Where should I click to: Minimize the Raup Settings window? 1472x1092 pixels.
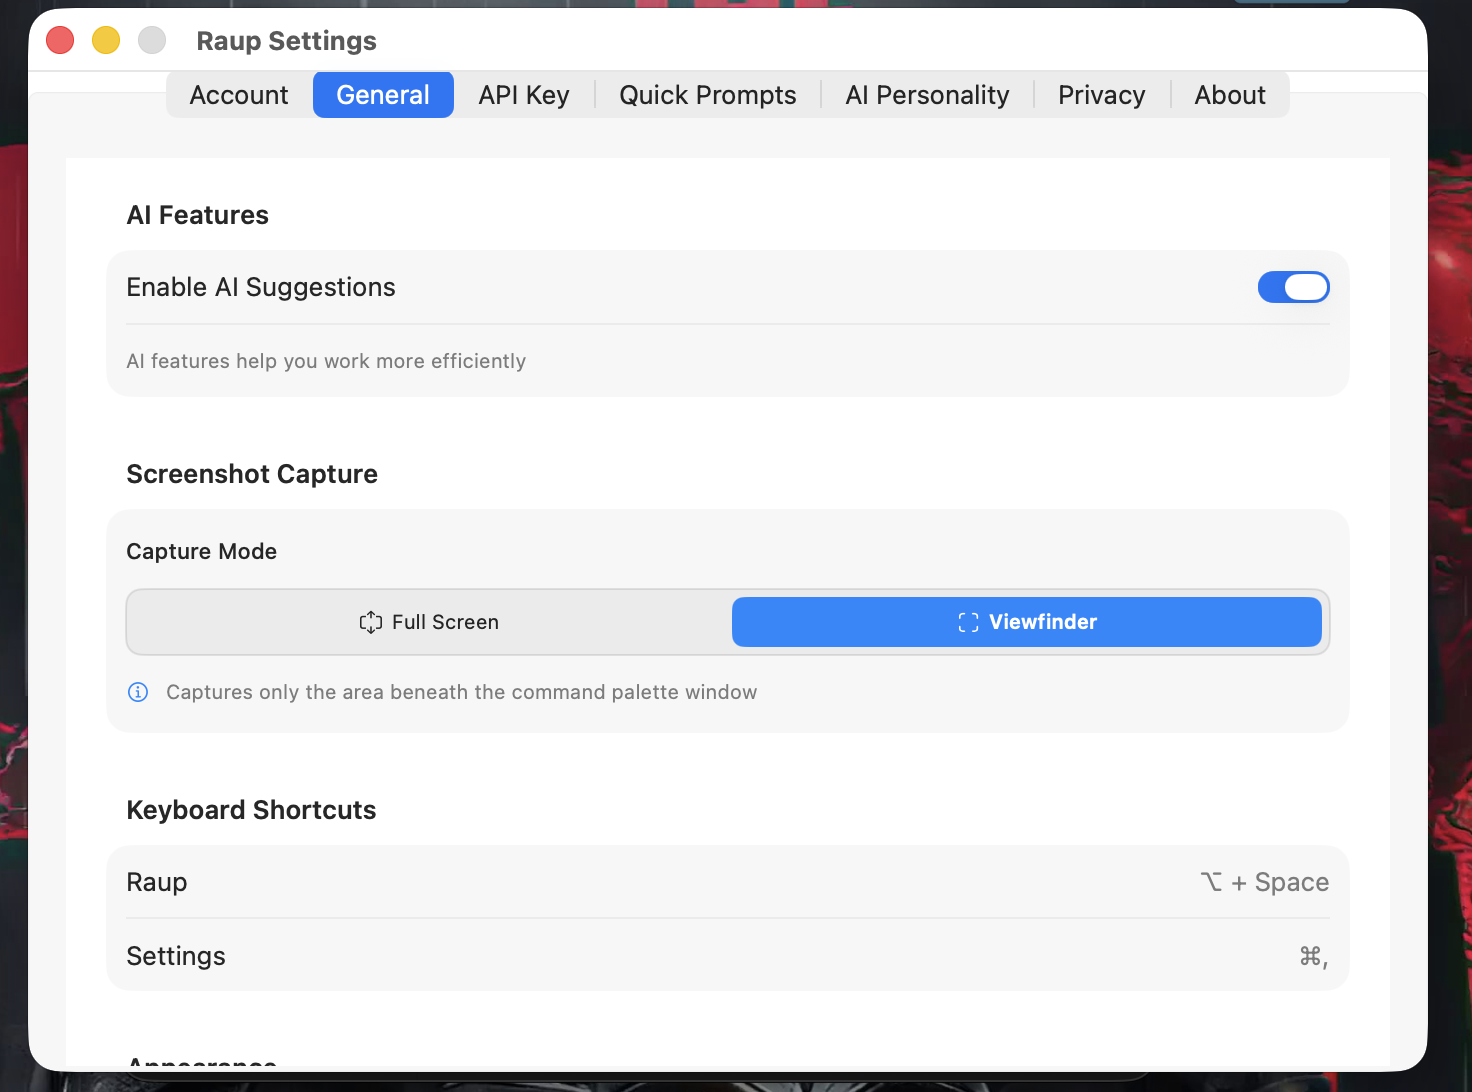106,40
